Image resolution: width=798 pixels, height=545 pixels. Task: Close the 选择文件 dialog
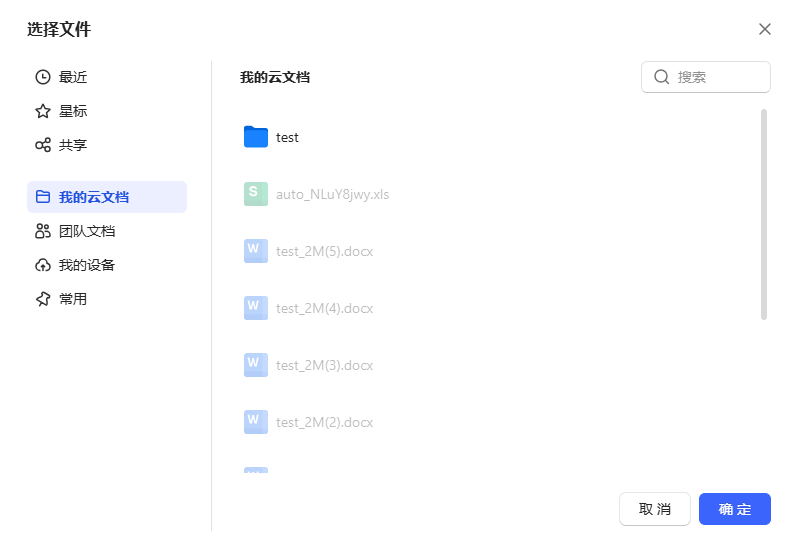coord(765,29)
